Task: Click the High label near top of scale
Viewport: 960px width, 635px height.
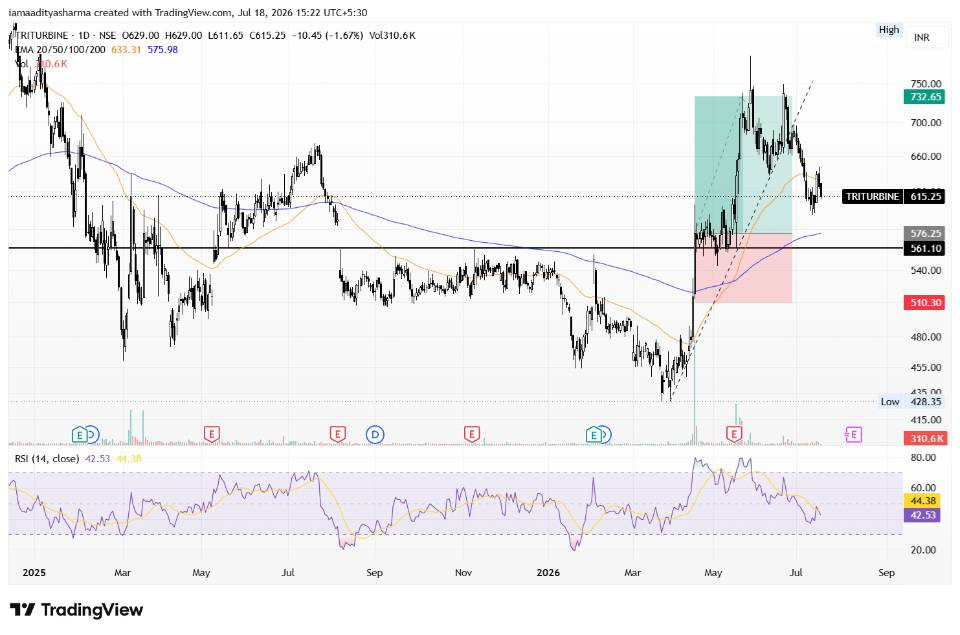Action: 889,29
